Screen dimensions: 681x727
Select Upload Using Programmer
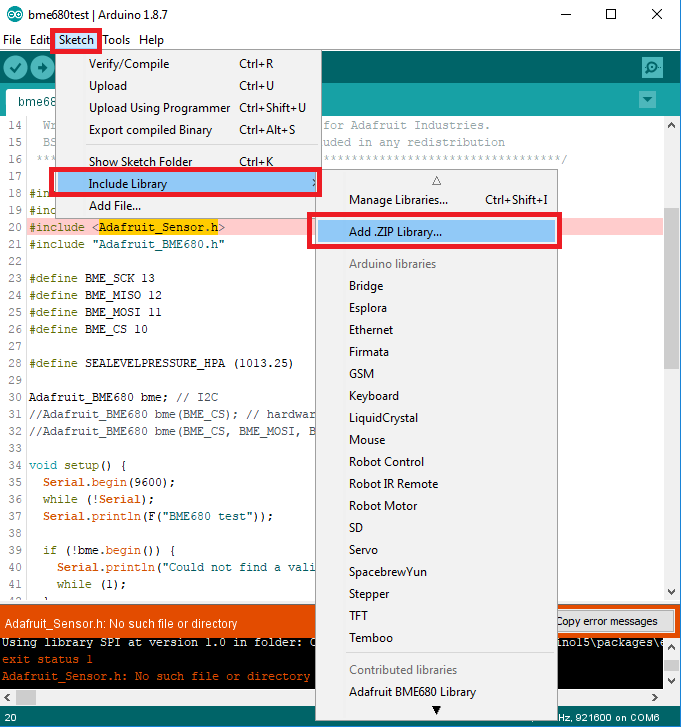[159, 108]
